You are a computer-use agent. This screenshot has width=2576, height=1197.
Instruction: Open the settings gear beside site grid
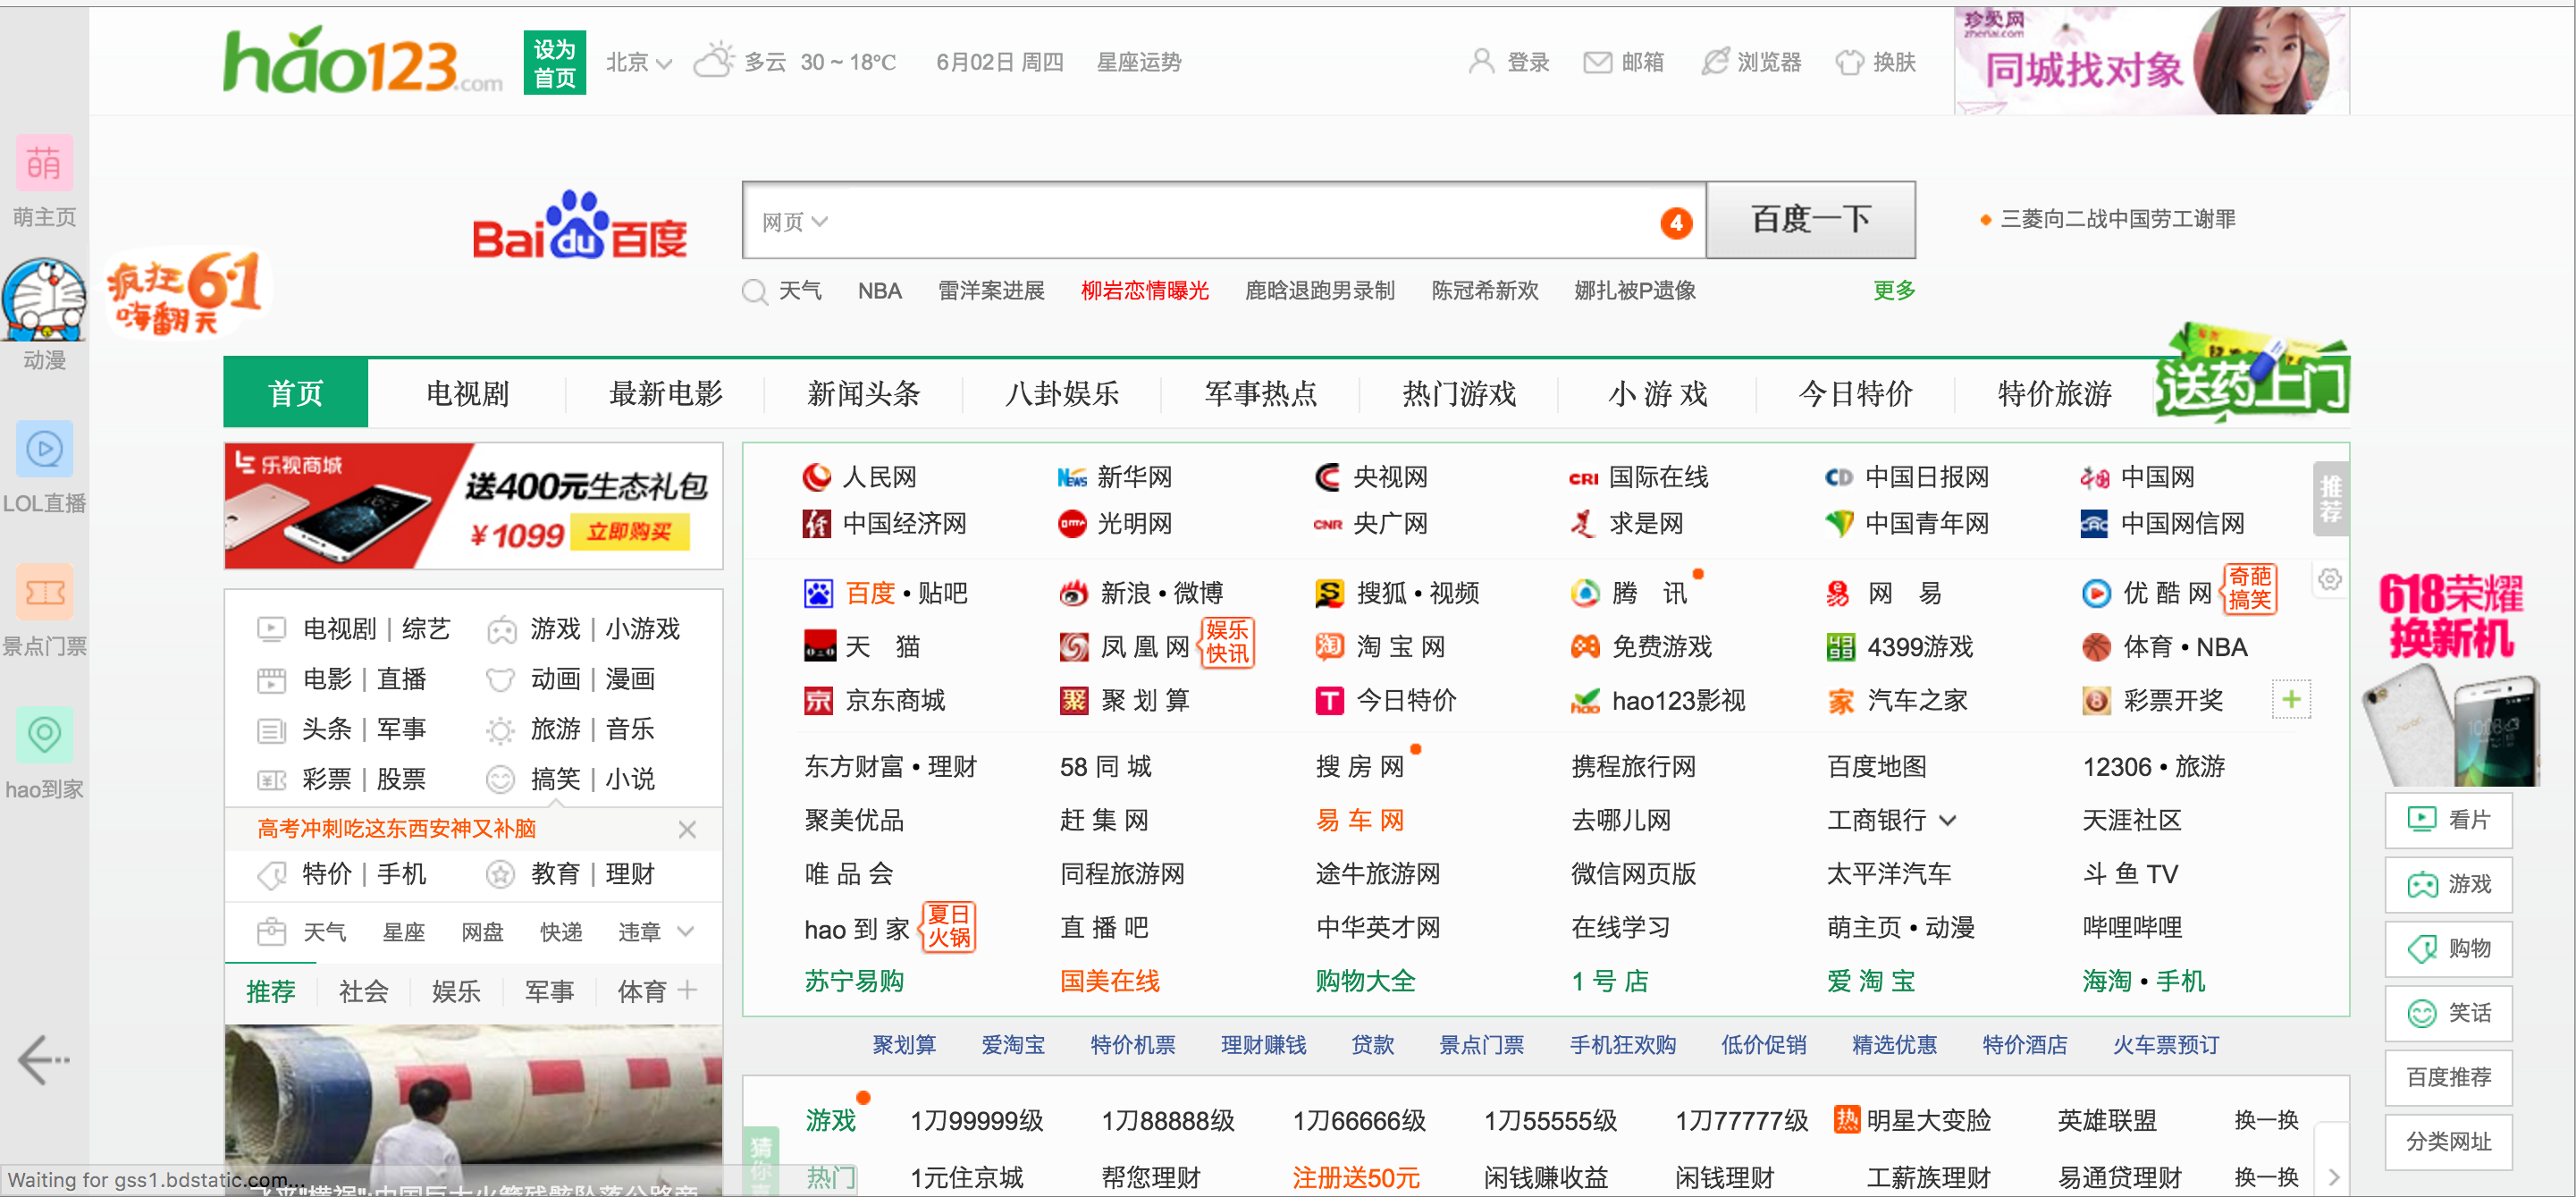click(2329, 580)
